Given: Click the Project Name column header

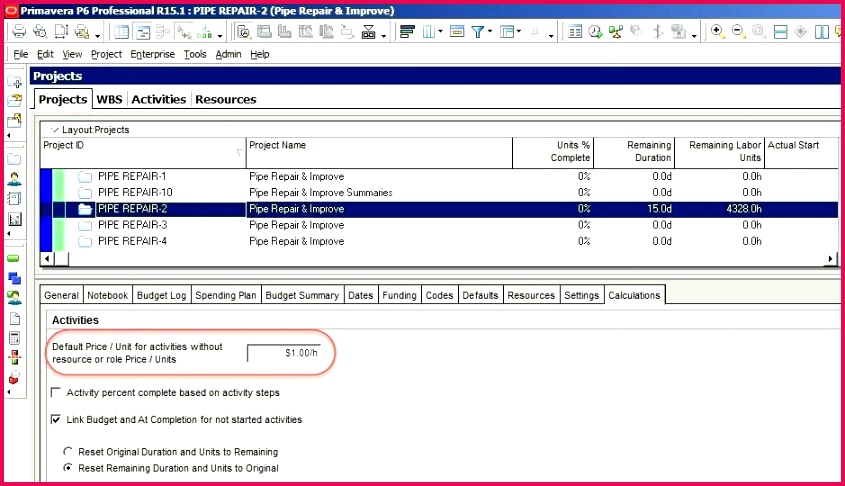Looking at the screenshot, I should (x=379, y=152).
